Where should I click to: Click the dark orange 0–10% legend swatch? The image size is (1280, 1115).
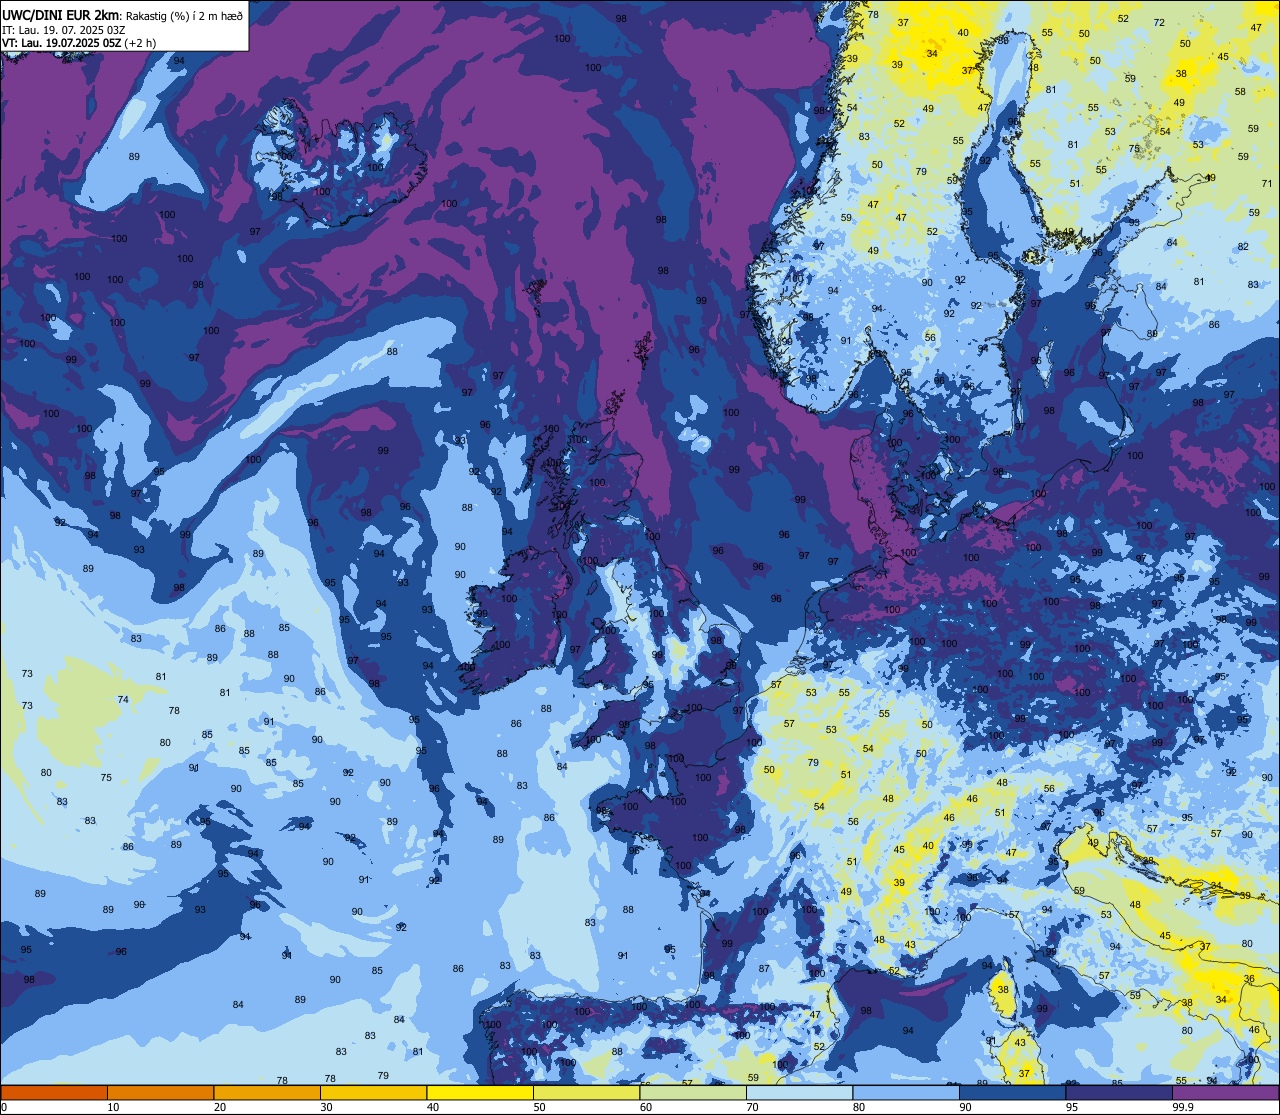pos(54,1092)
